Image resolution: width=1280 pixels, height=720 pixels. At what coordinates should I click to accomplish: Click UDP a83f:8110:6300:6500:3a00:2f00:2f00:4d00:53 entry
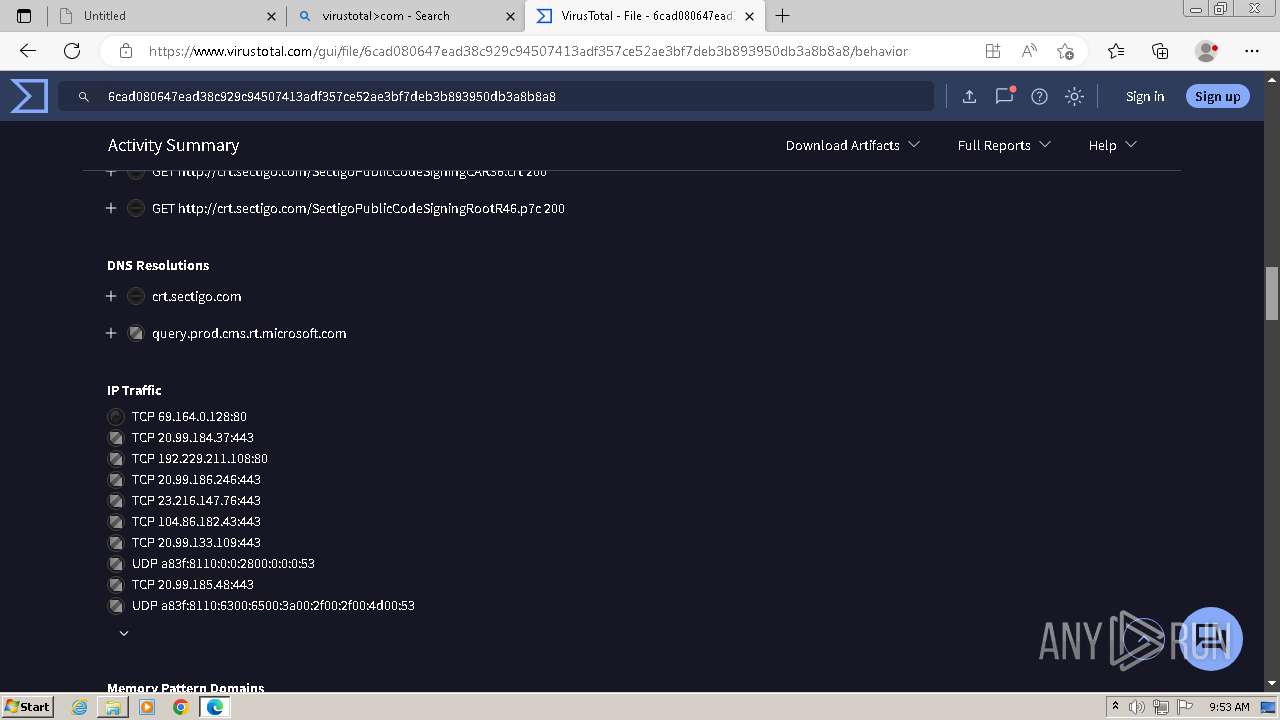click(273, 606)
